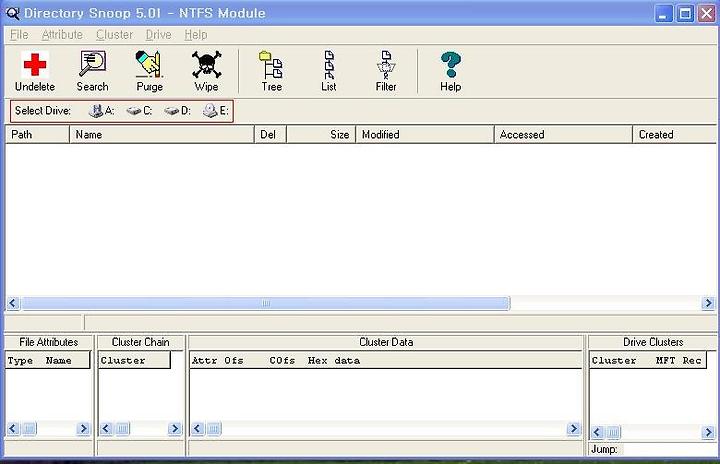Click Drive Clusters Cluster MFT Rec header
This screenshot has width=720, height=464.
click(647, 361)
